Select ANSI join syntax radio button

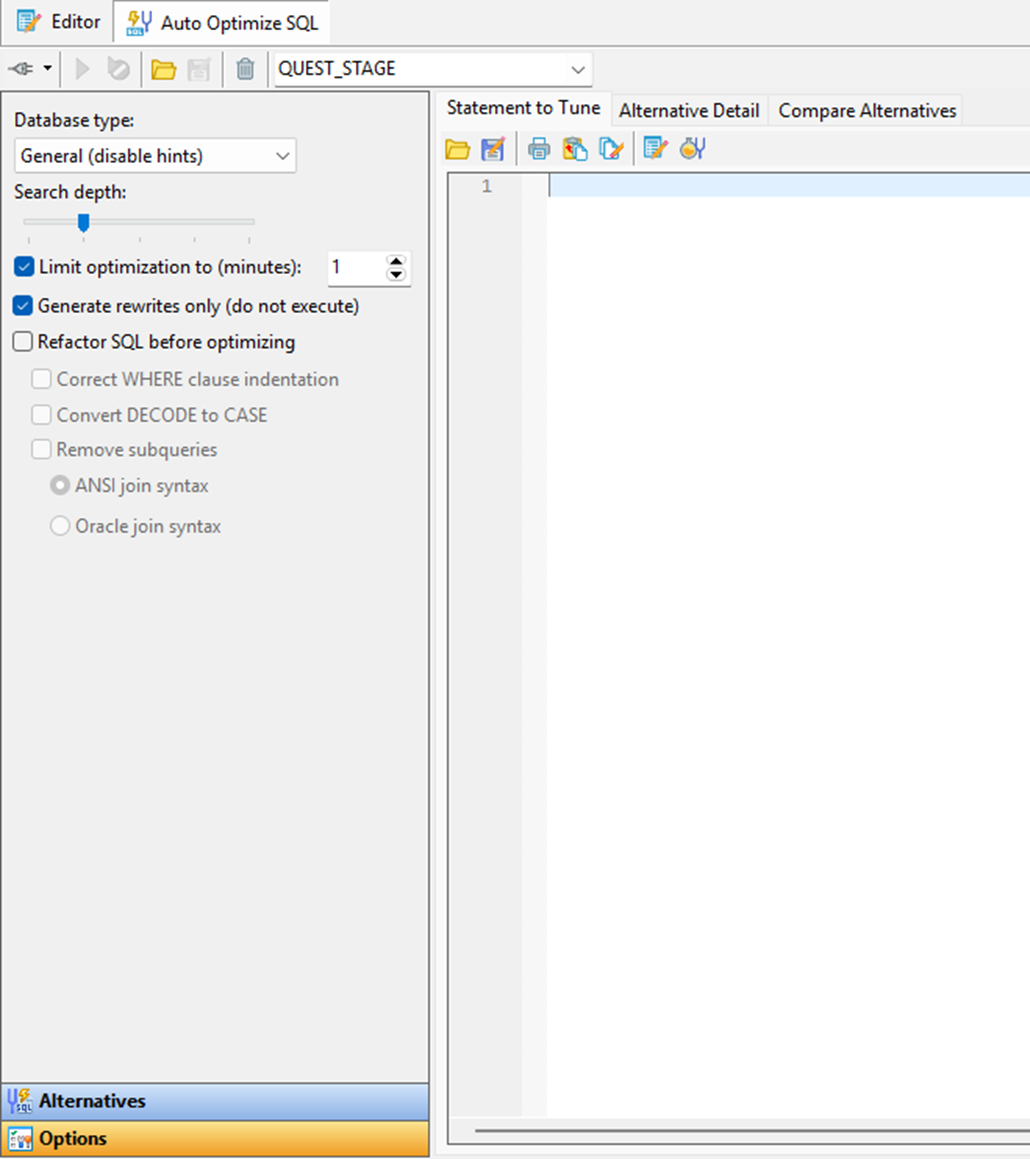60,486
